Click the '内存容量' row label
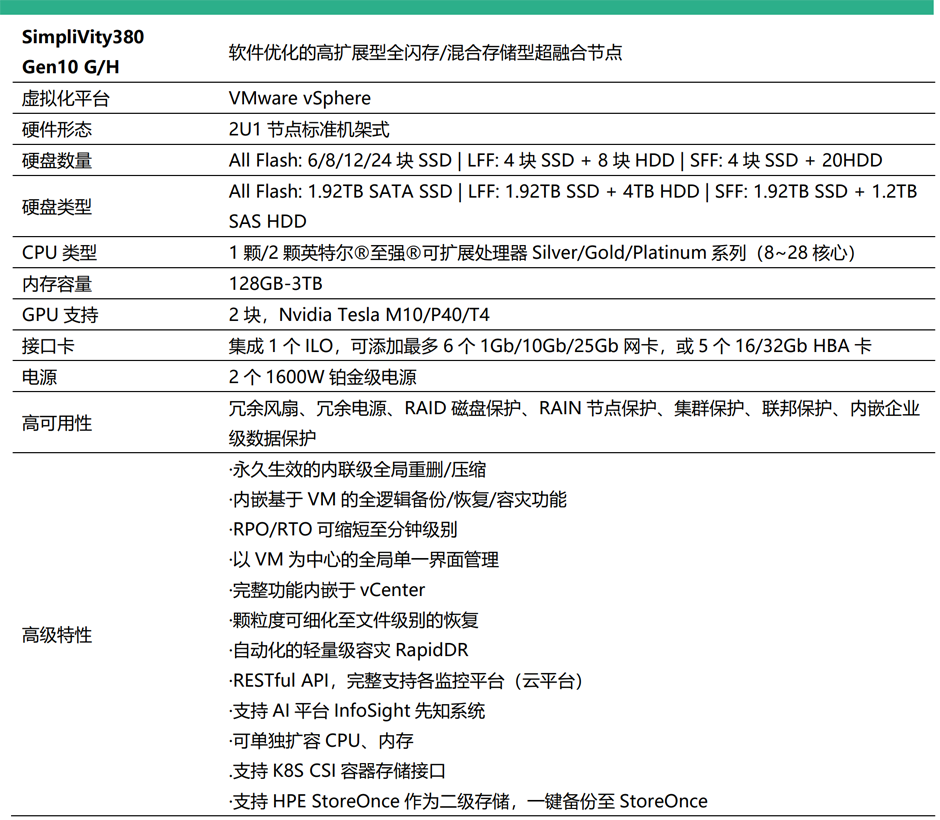Image resolution: width=940 pixels, height=820 pixels. pyautogui.click(x=57, y=284)
